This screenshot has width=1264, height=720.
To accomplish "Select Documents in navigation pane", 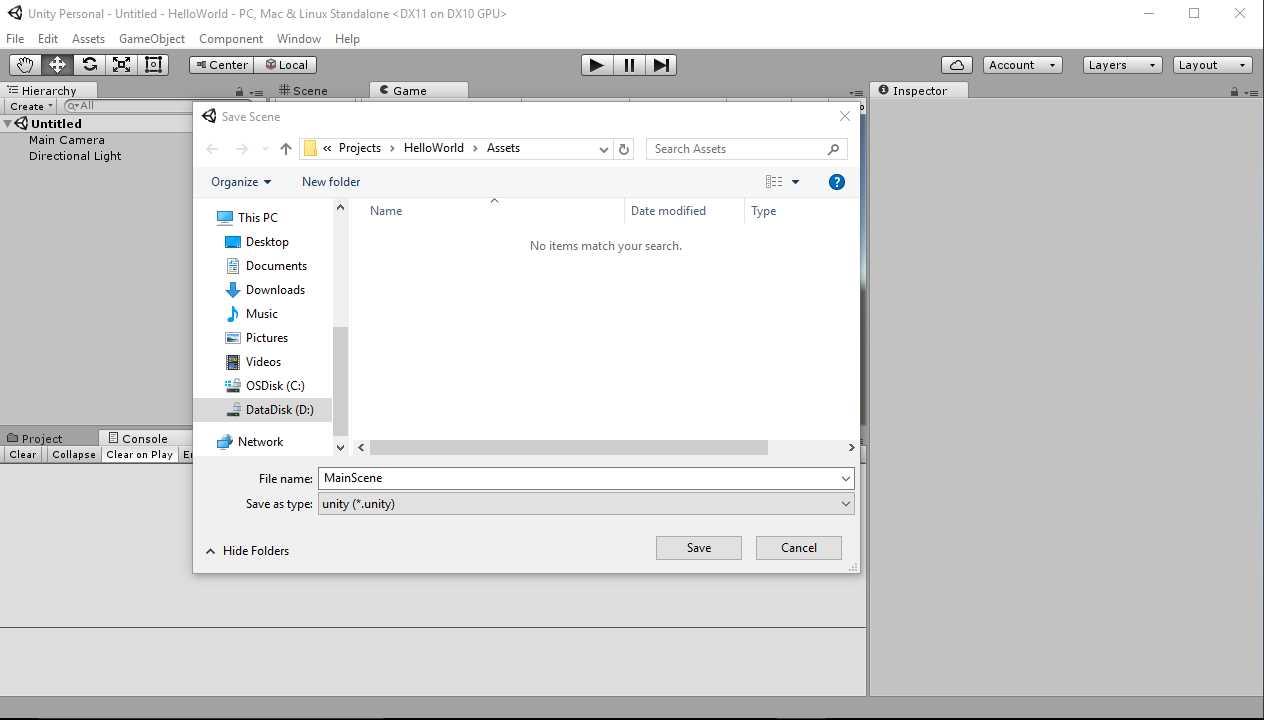I will [x=276, y=266].
